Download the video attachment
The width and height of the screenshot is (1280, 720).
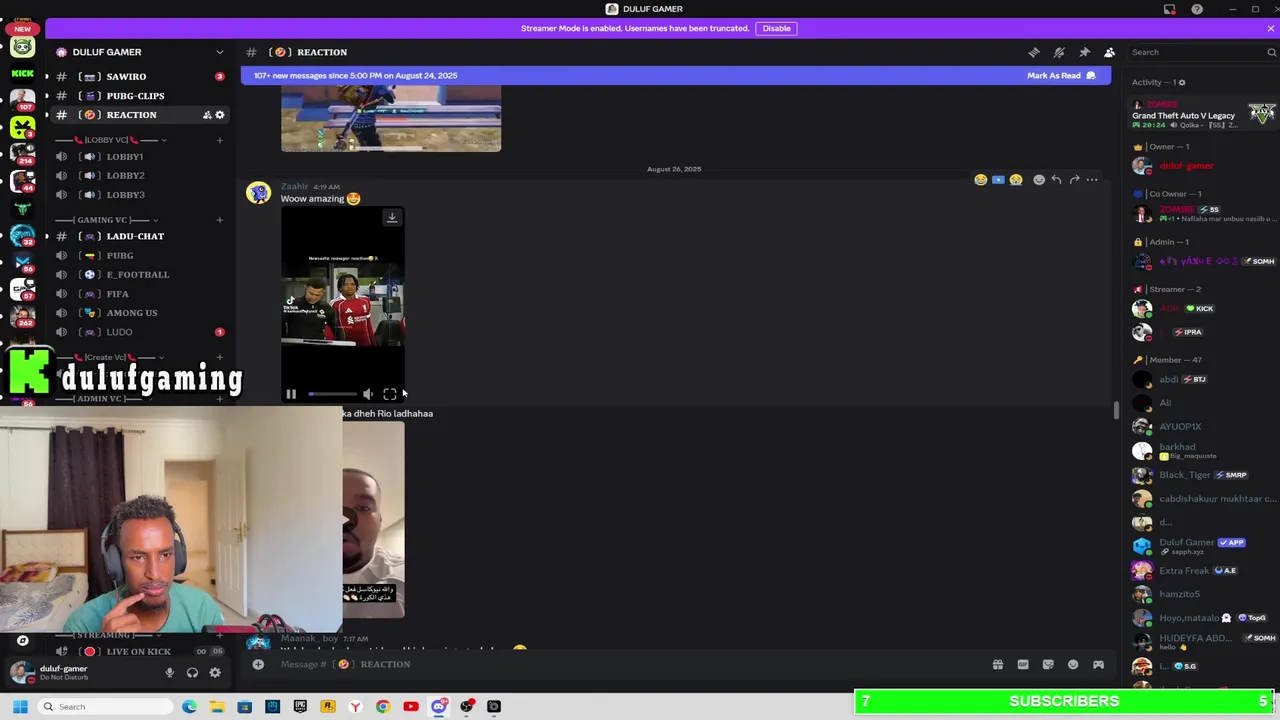pos(392,218)
